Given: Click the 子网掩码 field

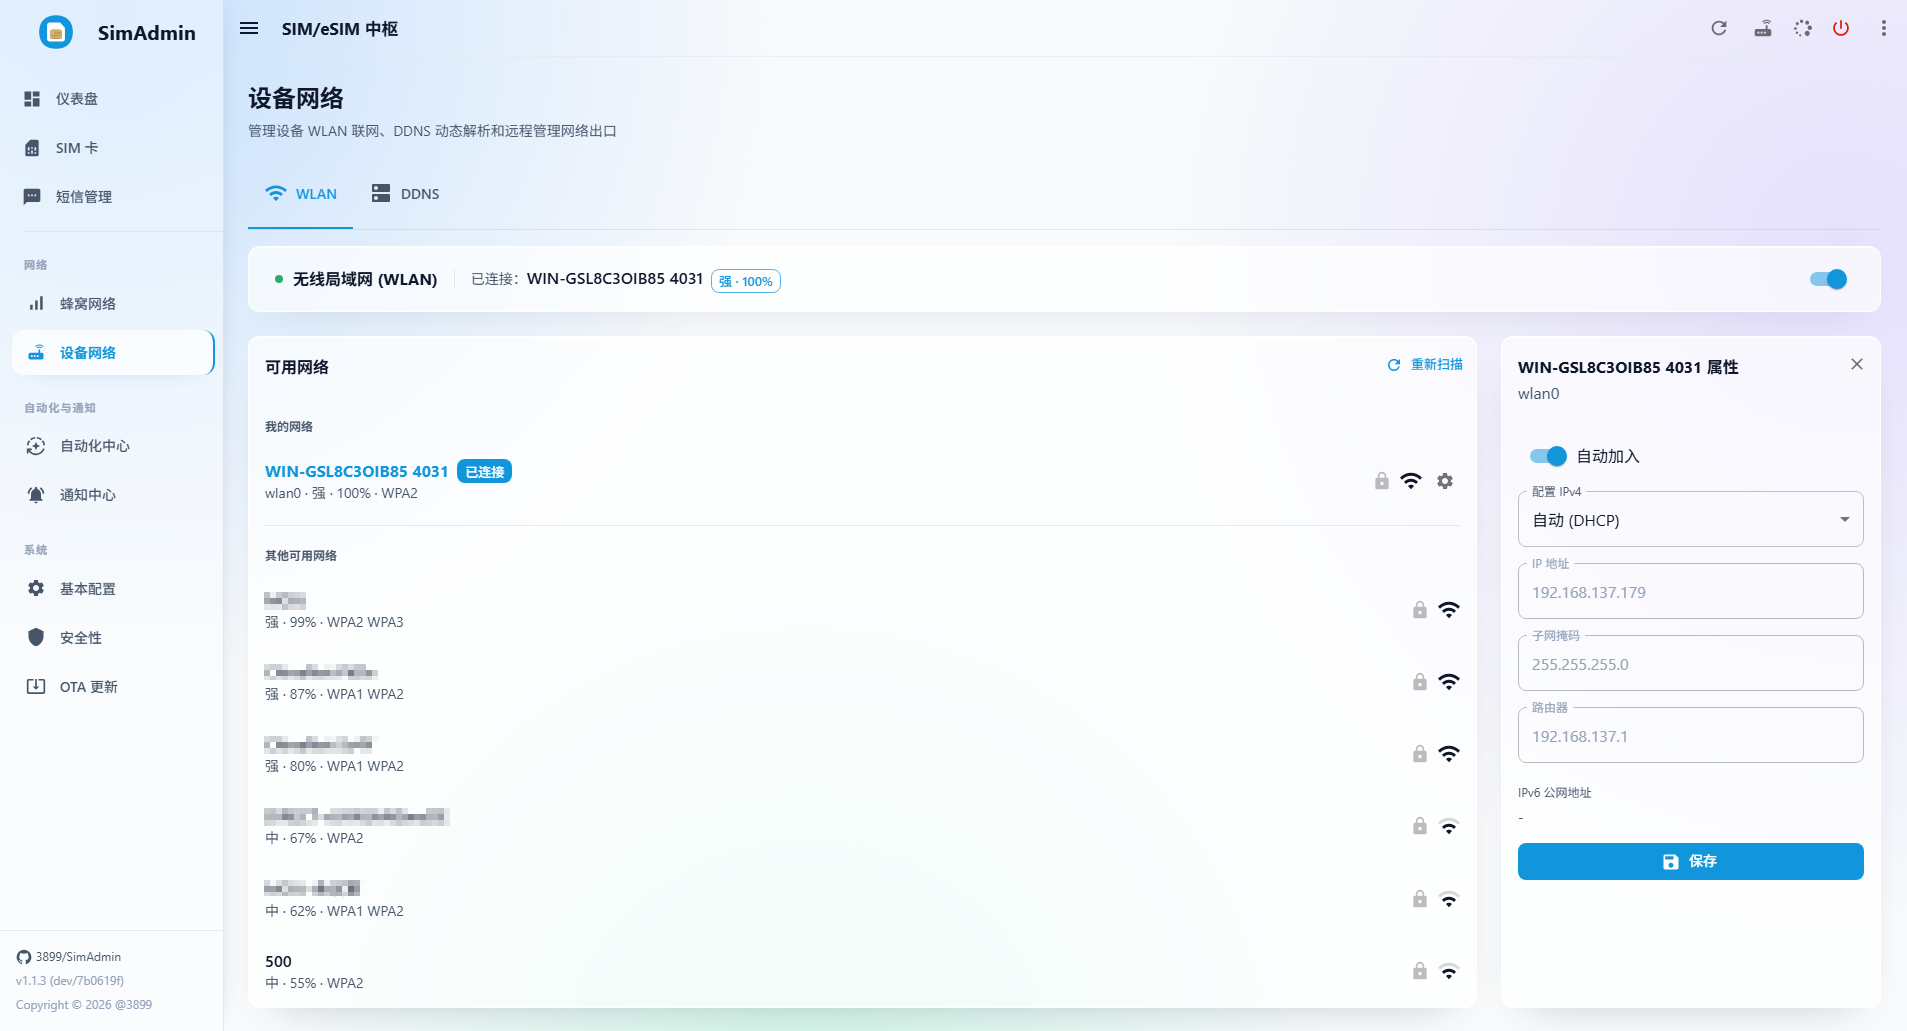Looking at the screenshot, I should (x=1690, y=664).
